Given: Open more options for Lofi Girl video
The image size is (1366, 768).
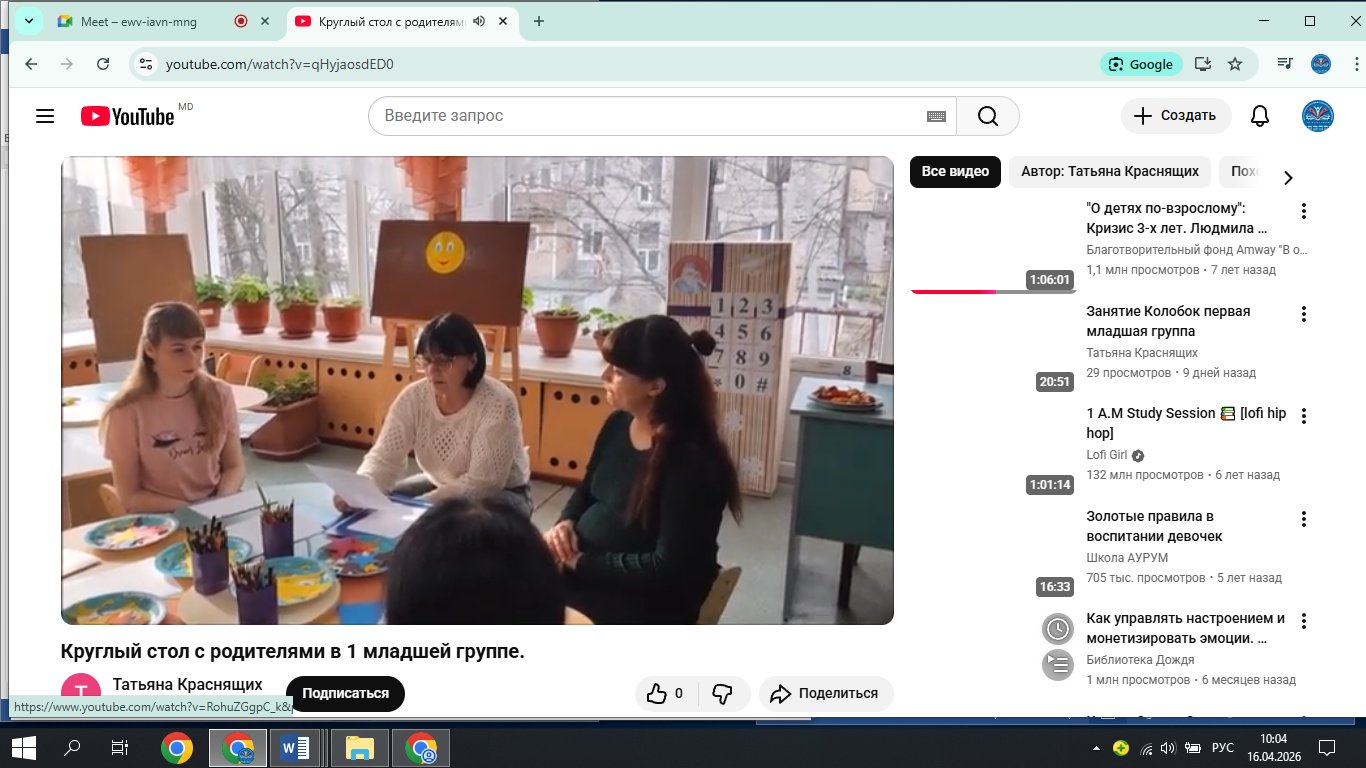Looking at the screenshot, I should click(1303, 416).
